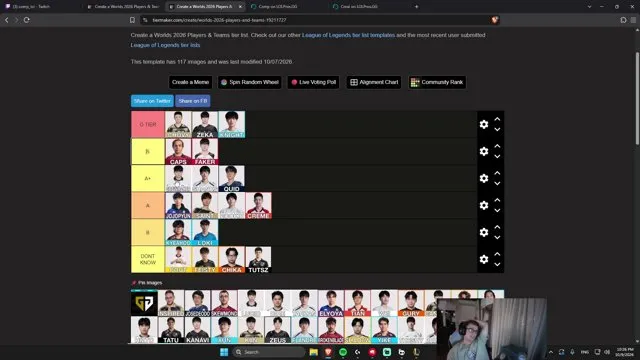Click the Windows taskbar Search box
640x360 pixels.
pyautogui.click(x=269, y=352)
